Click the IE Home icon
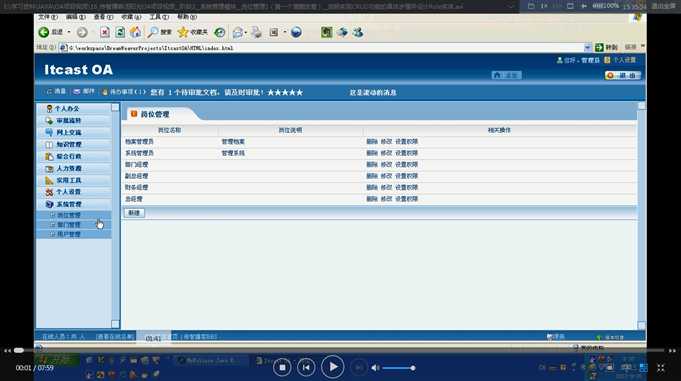Viewport: 681px width, 381px height. tap(136, 32)
